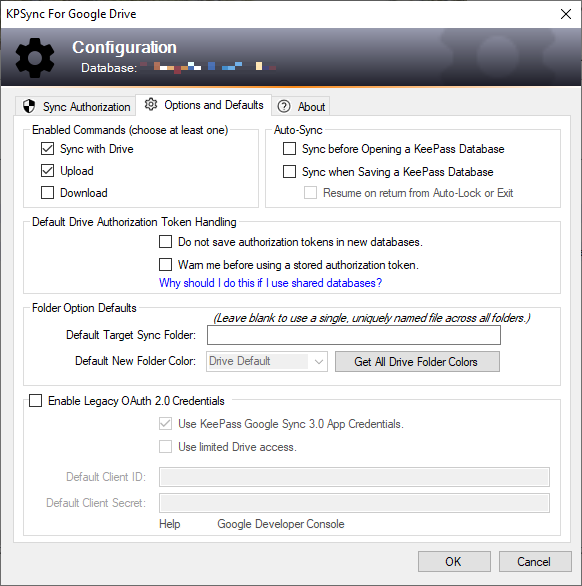This screenshot has width=582, height=586.
Task: Click the Auto-Sync group label
Action: pos(298,130)
